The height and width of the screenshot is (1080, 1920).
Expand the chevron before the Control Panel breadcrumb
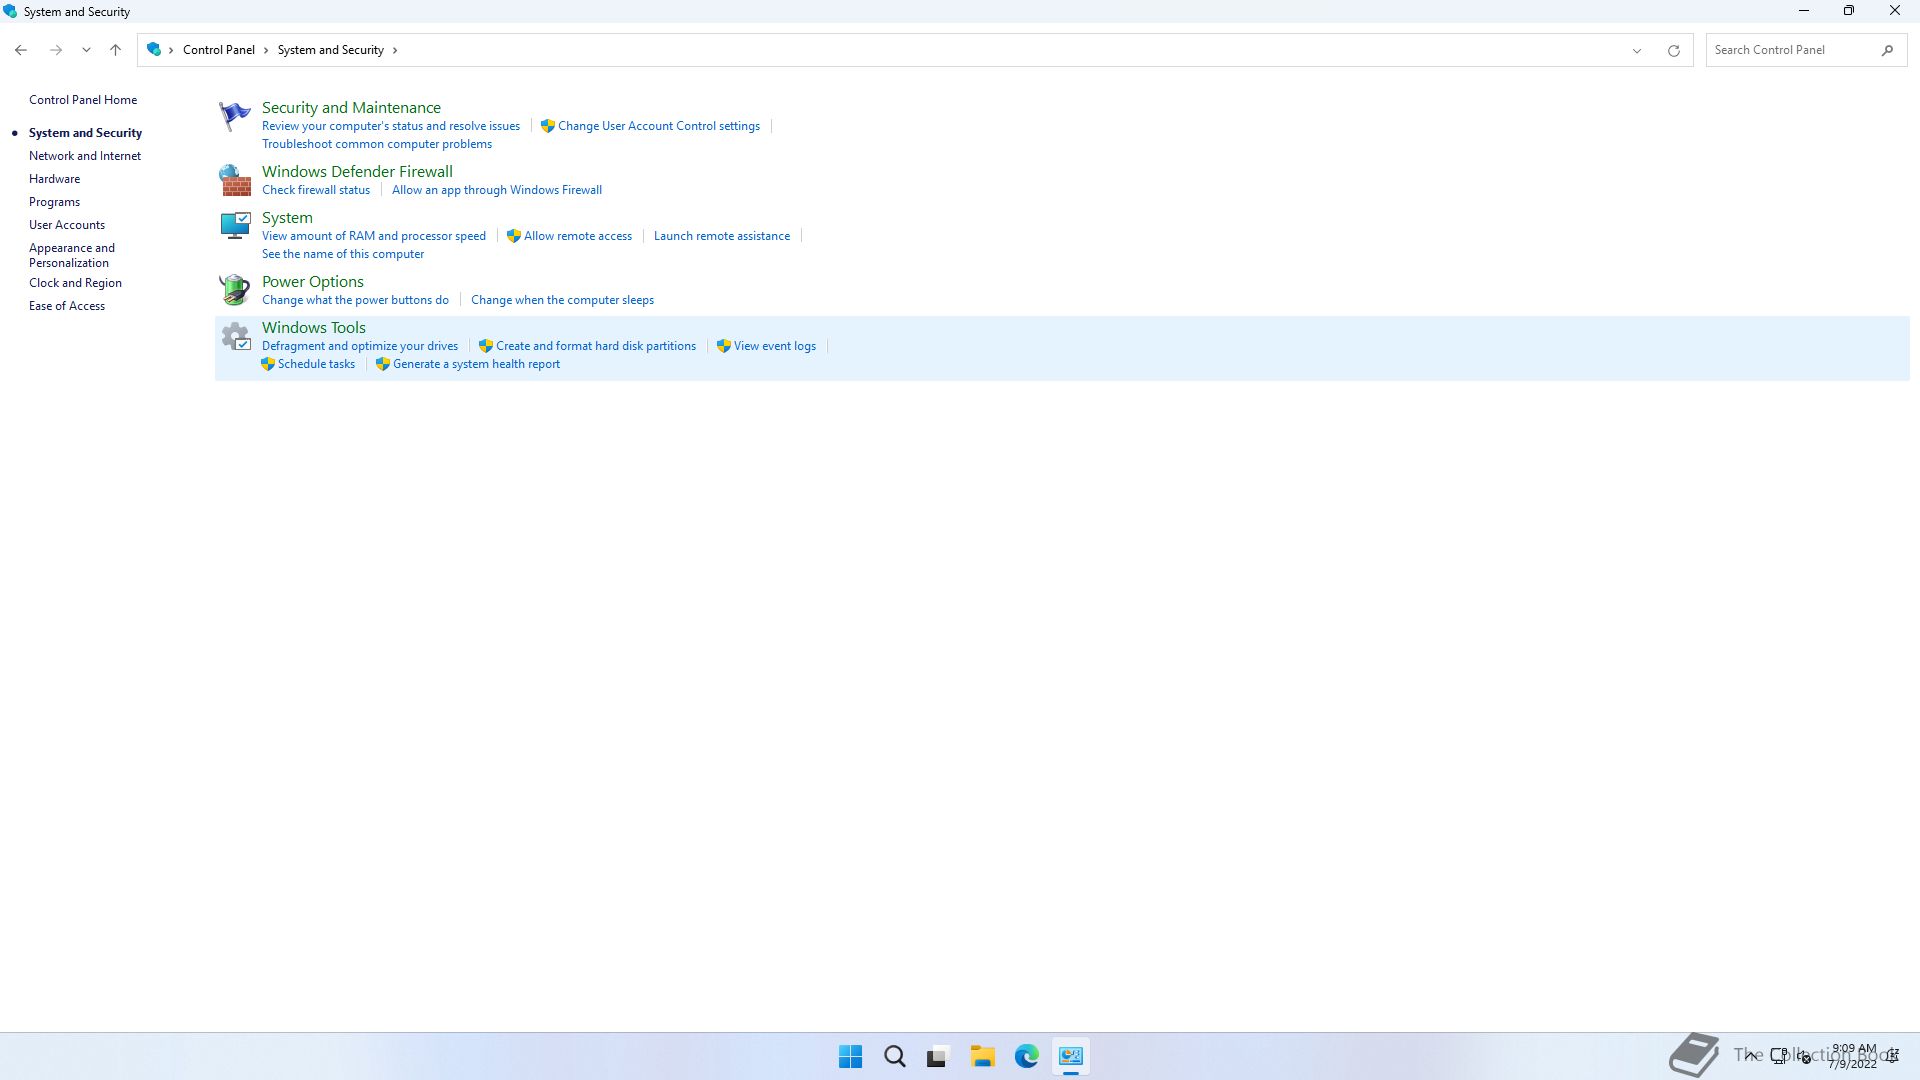[x=171, y=50]
